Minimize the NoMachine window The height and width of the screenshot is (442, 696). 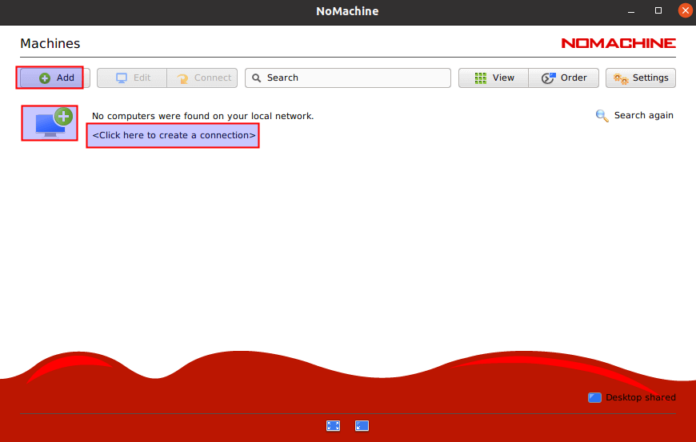(631, 11)
